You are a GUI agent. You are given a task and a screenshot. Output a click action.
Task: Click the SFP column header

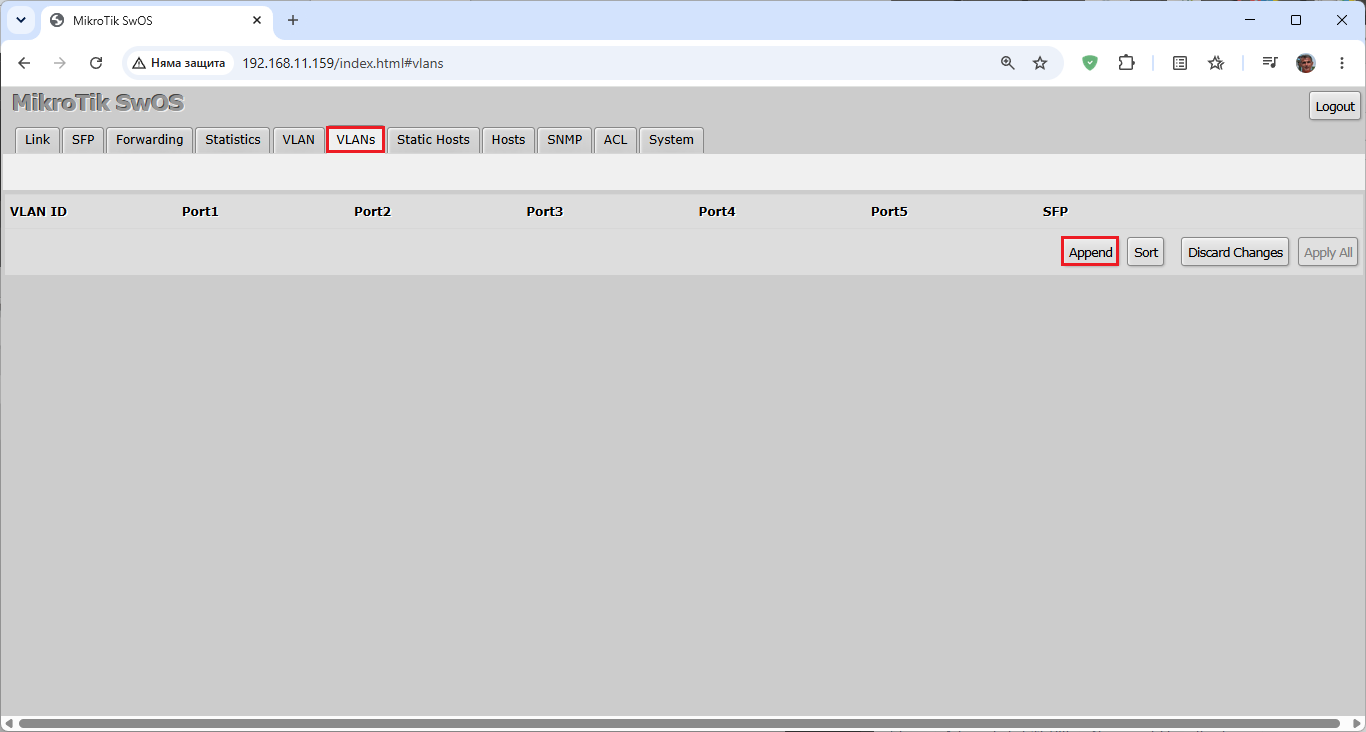click(x=1055, y=212)
